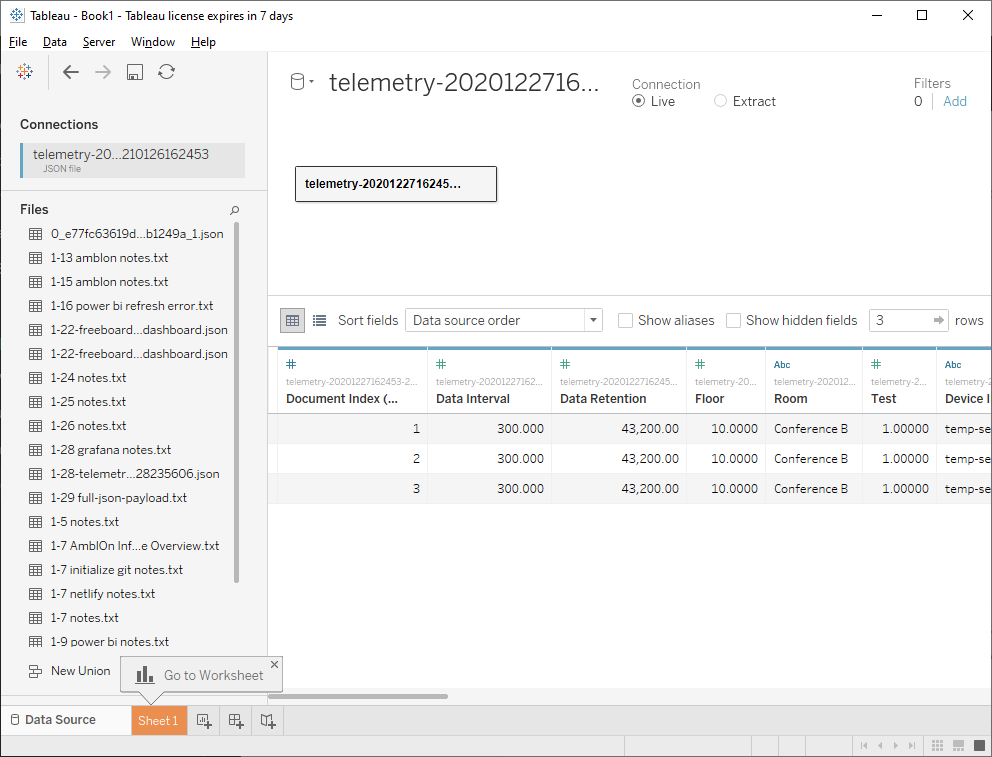Click the Files list vertical scrollbar
The height and width of the screenshot is (757, 992).
[x=237, y=402]
